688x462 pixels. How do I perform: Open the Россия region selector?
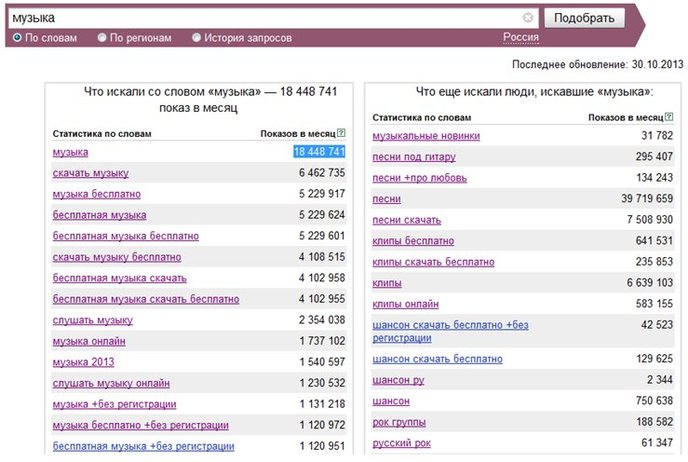coord(521,37)
